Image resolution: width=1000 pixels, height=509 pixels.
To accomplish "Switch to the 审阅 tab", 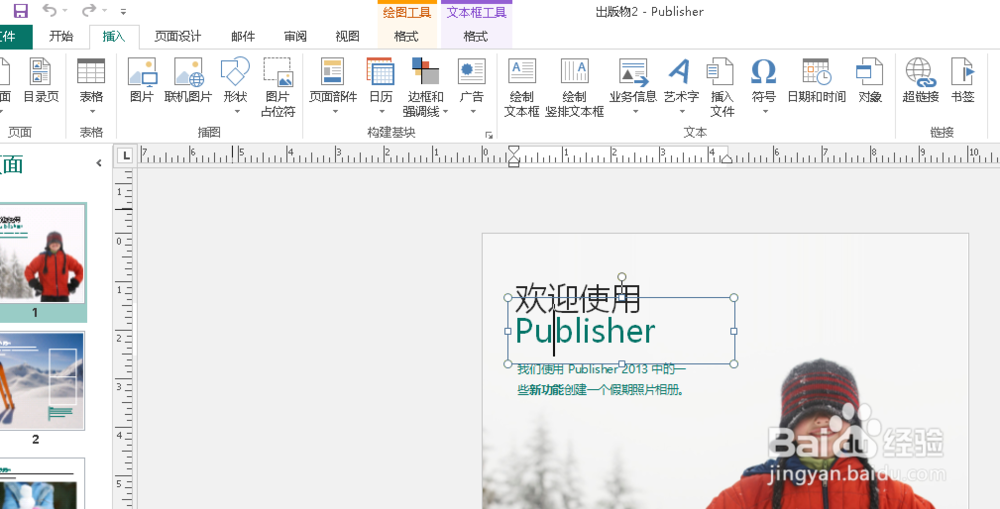I will coord(295,36).
